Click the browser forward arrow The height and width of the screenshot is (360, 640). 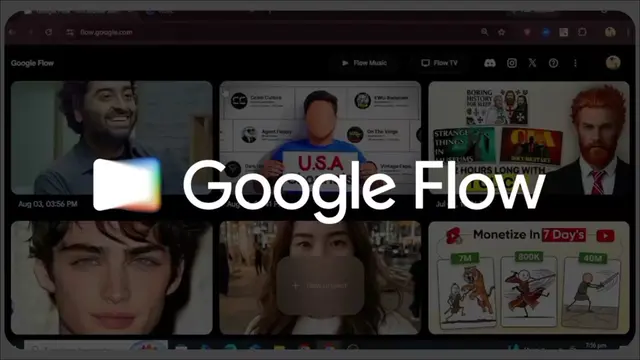point(30,32)
